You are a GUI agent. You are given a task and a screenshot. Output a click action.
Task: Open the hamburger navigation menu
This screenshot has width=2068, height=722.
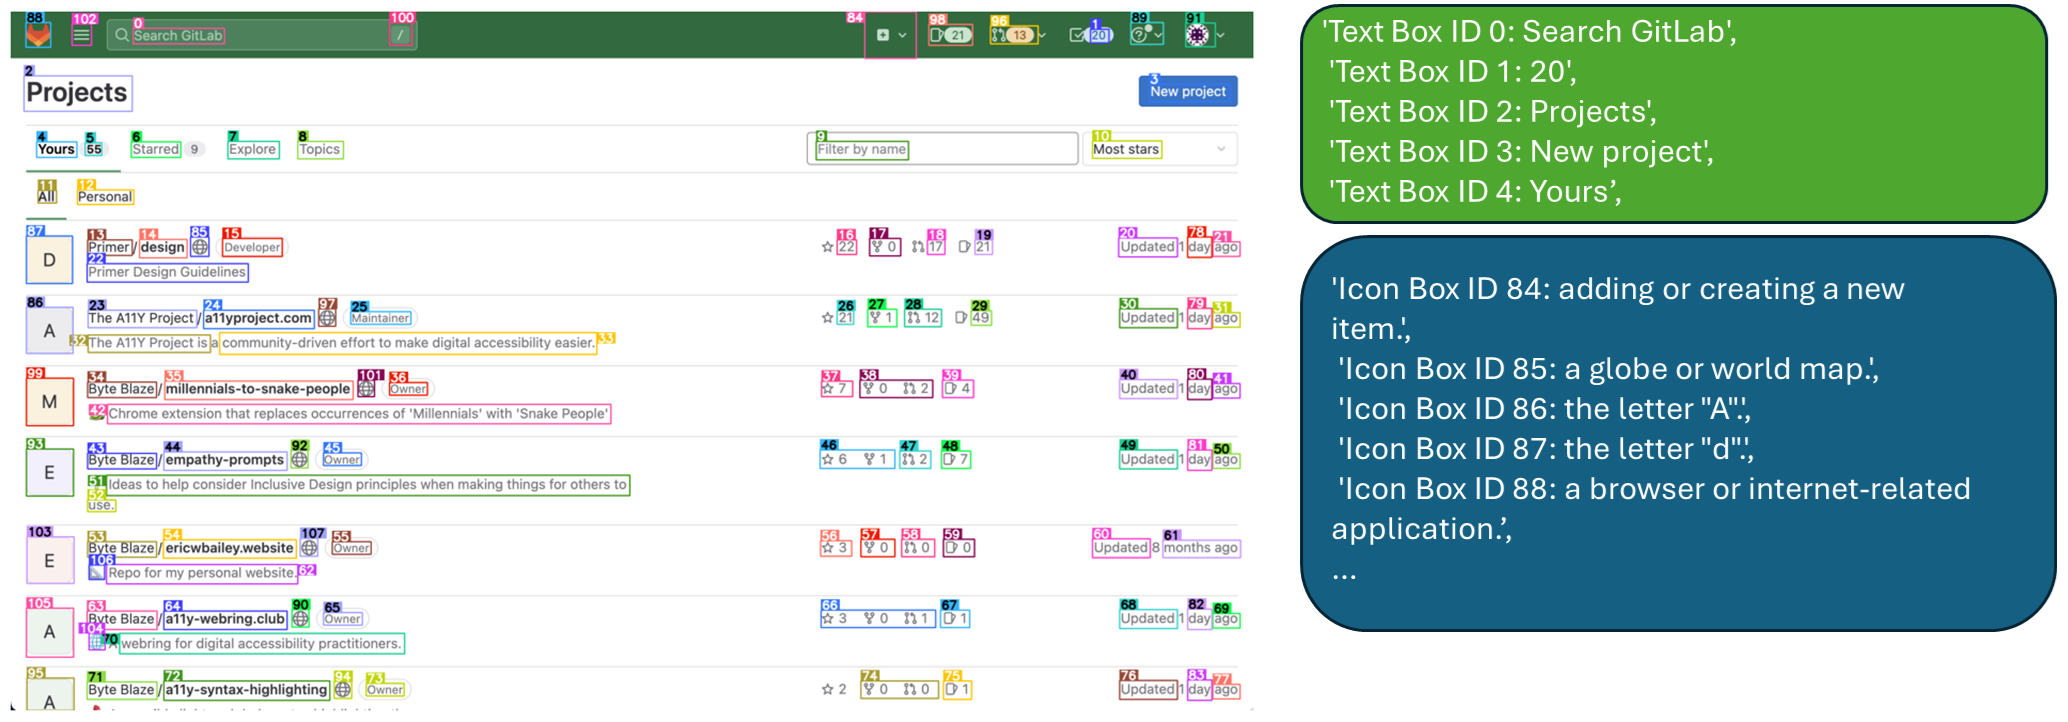[x=82, y=35]
